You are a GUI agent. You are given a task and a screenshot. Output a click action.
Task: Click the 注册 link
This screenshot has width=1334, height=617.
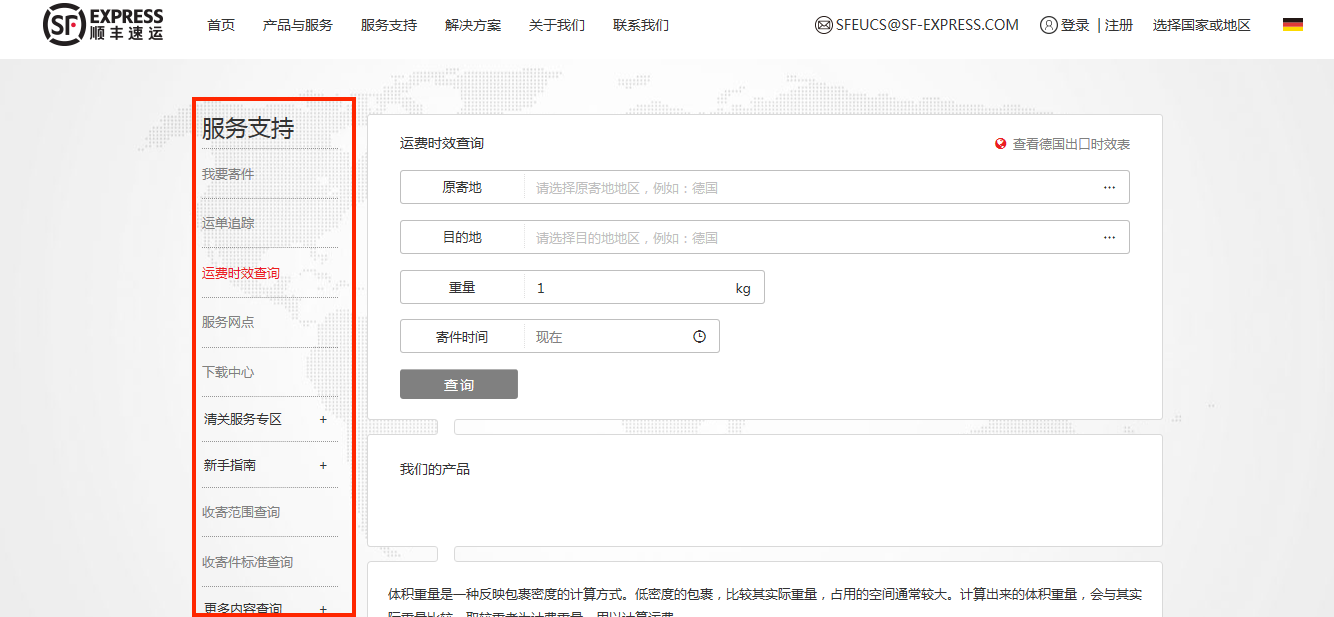pos(1119,25)
